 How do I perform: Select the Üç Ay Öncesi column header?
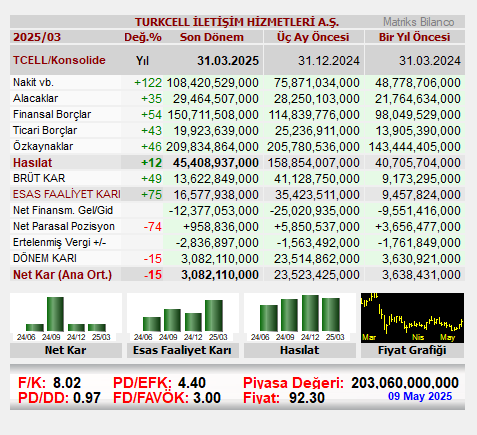pos(313,37)
